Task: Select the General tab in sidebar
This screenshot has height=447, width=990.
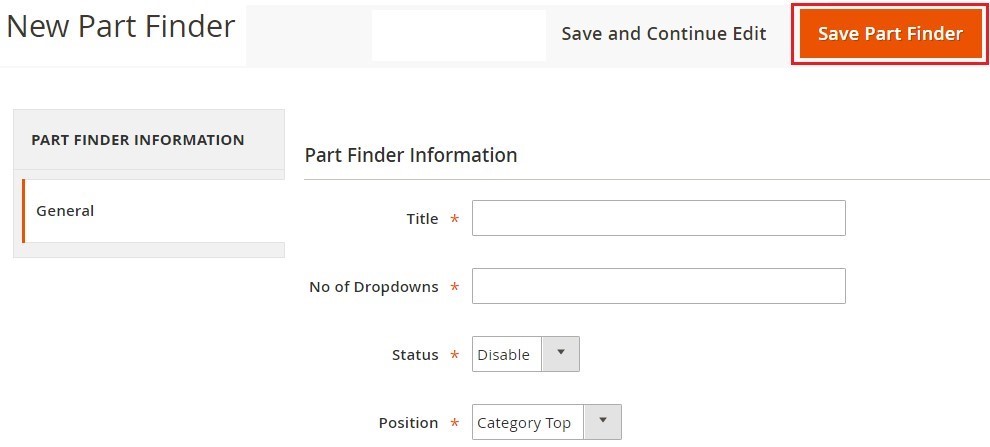Action: tap(65, 211)
